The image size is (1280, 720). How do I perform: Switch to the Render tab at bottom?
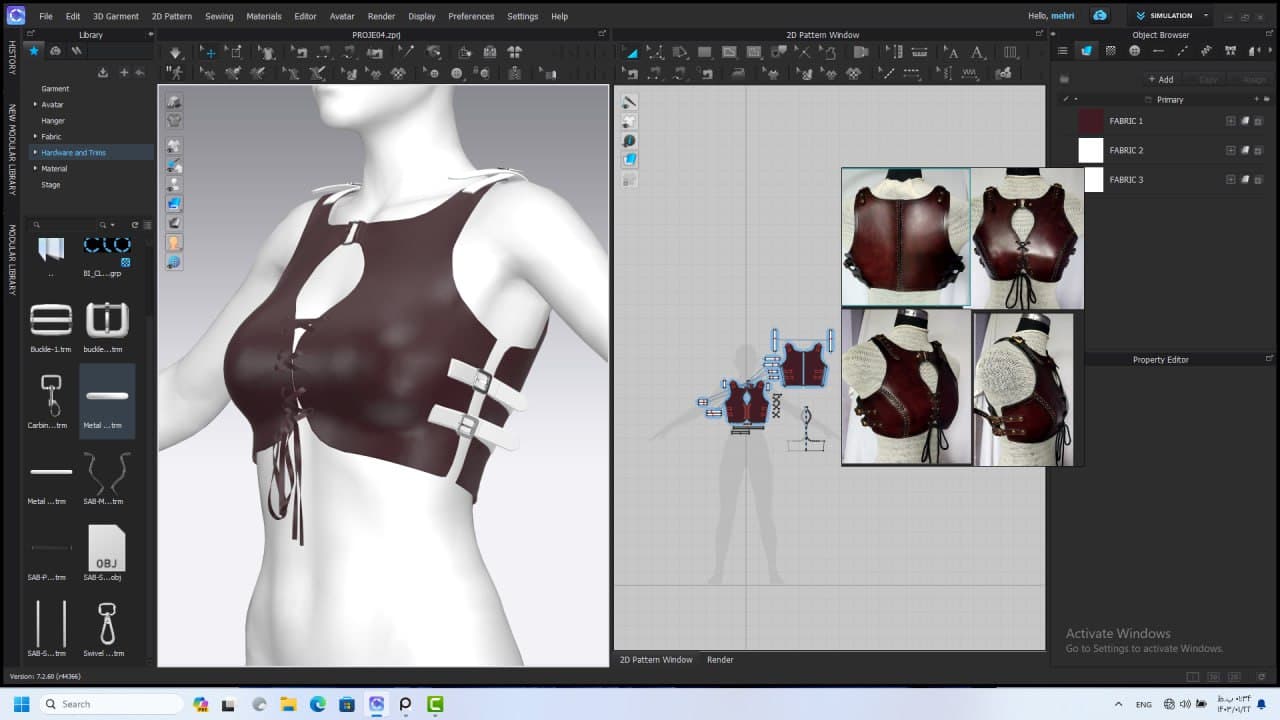coord(720,660)
